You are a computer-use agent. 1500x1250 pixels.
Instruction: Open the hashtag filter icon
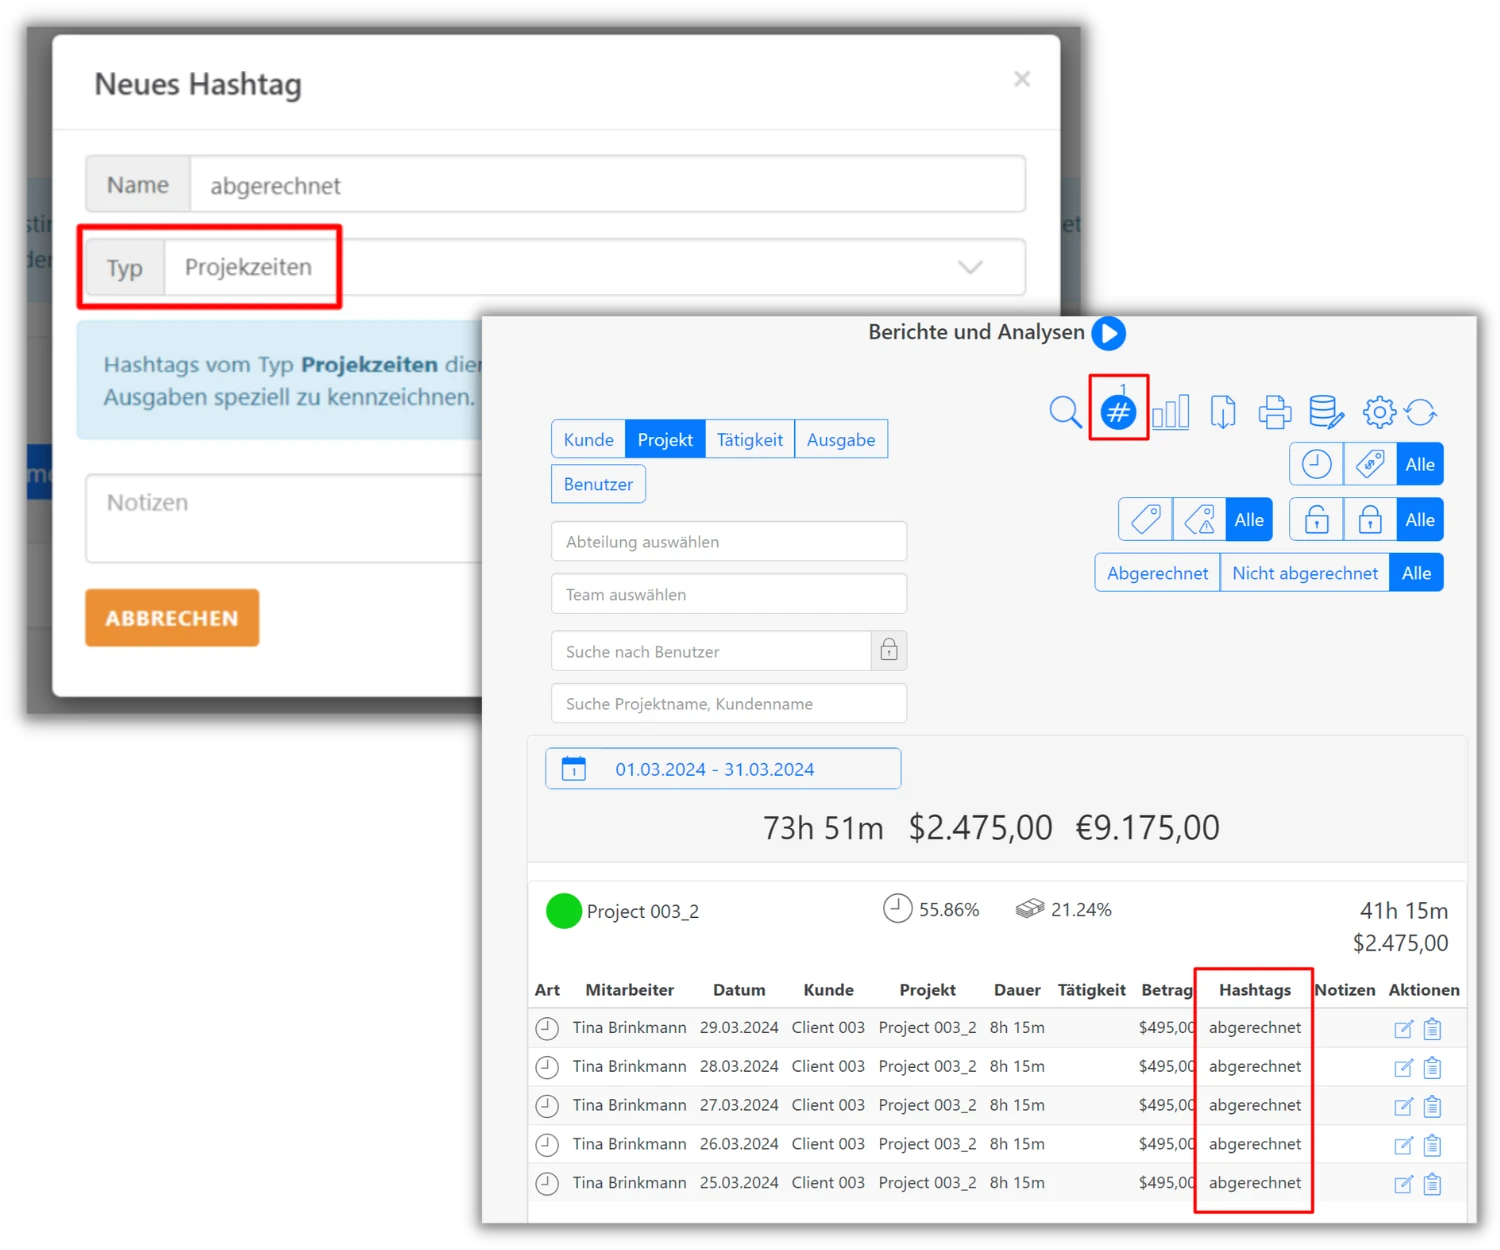1118,411
